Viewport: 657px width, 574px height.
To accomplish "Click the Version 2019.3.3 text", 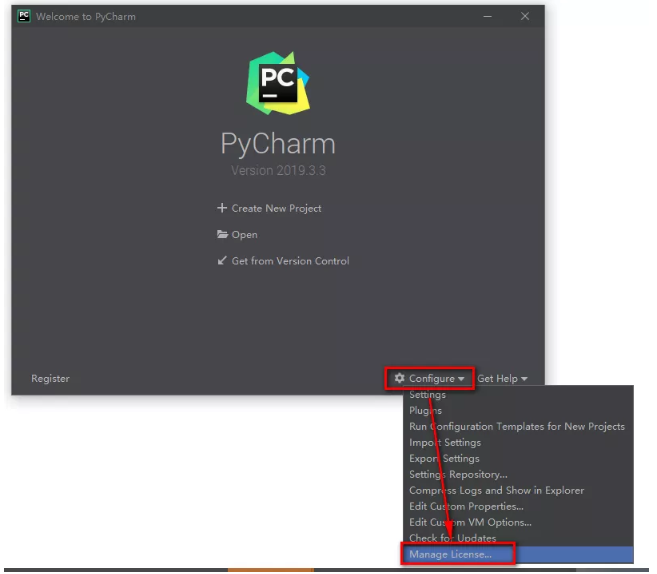I will point(278,171).
